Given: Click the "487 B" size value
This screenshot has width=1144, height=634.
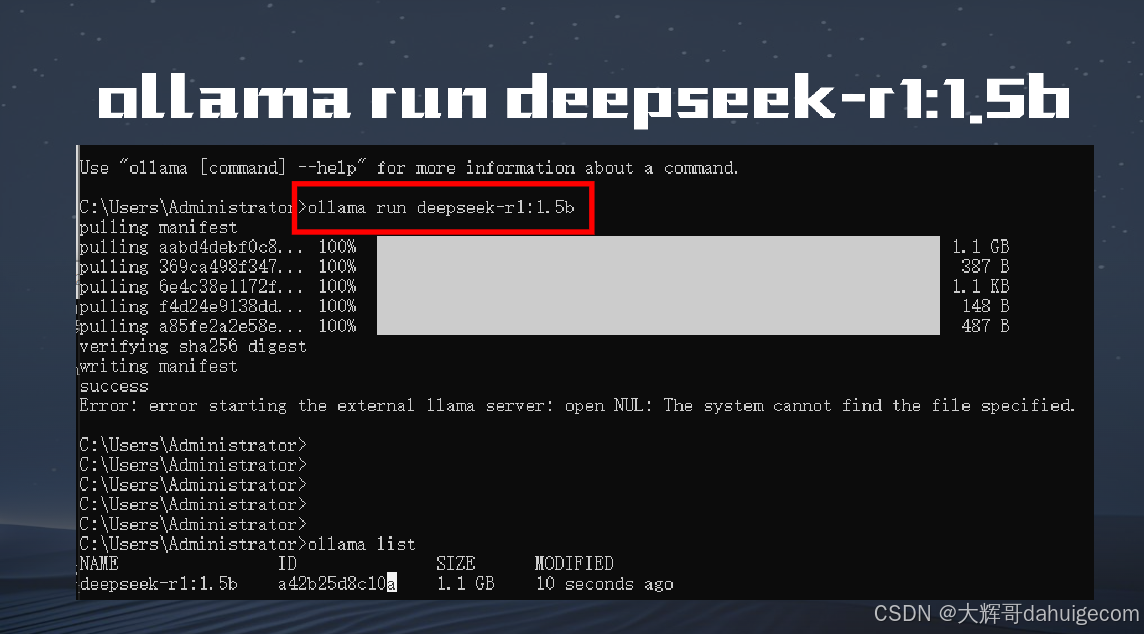Looking at the screenshot, I should tap(985, 326).
